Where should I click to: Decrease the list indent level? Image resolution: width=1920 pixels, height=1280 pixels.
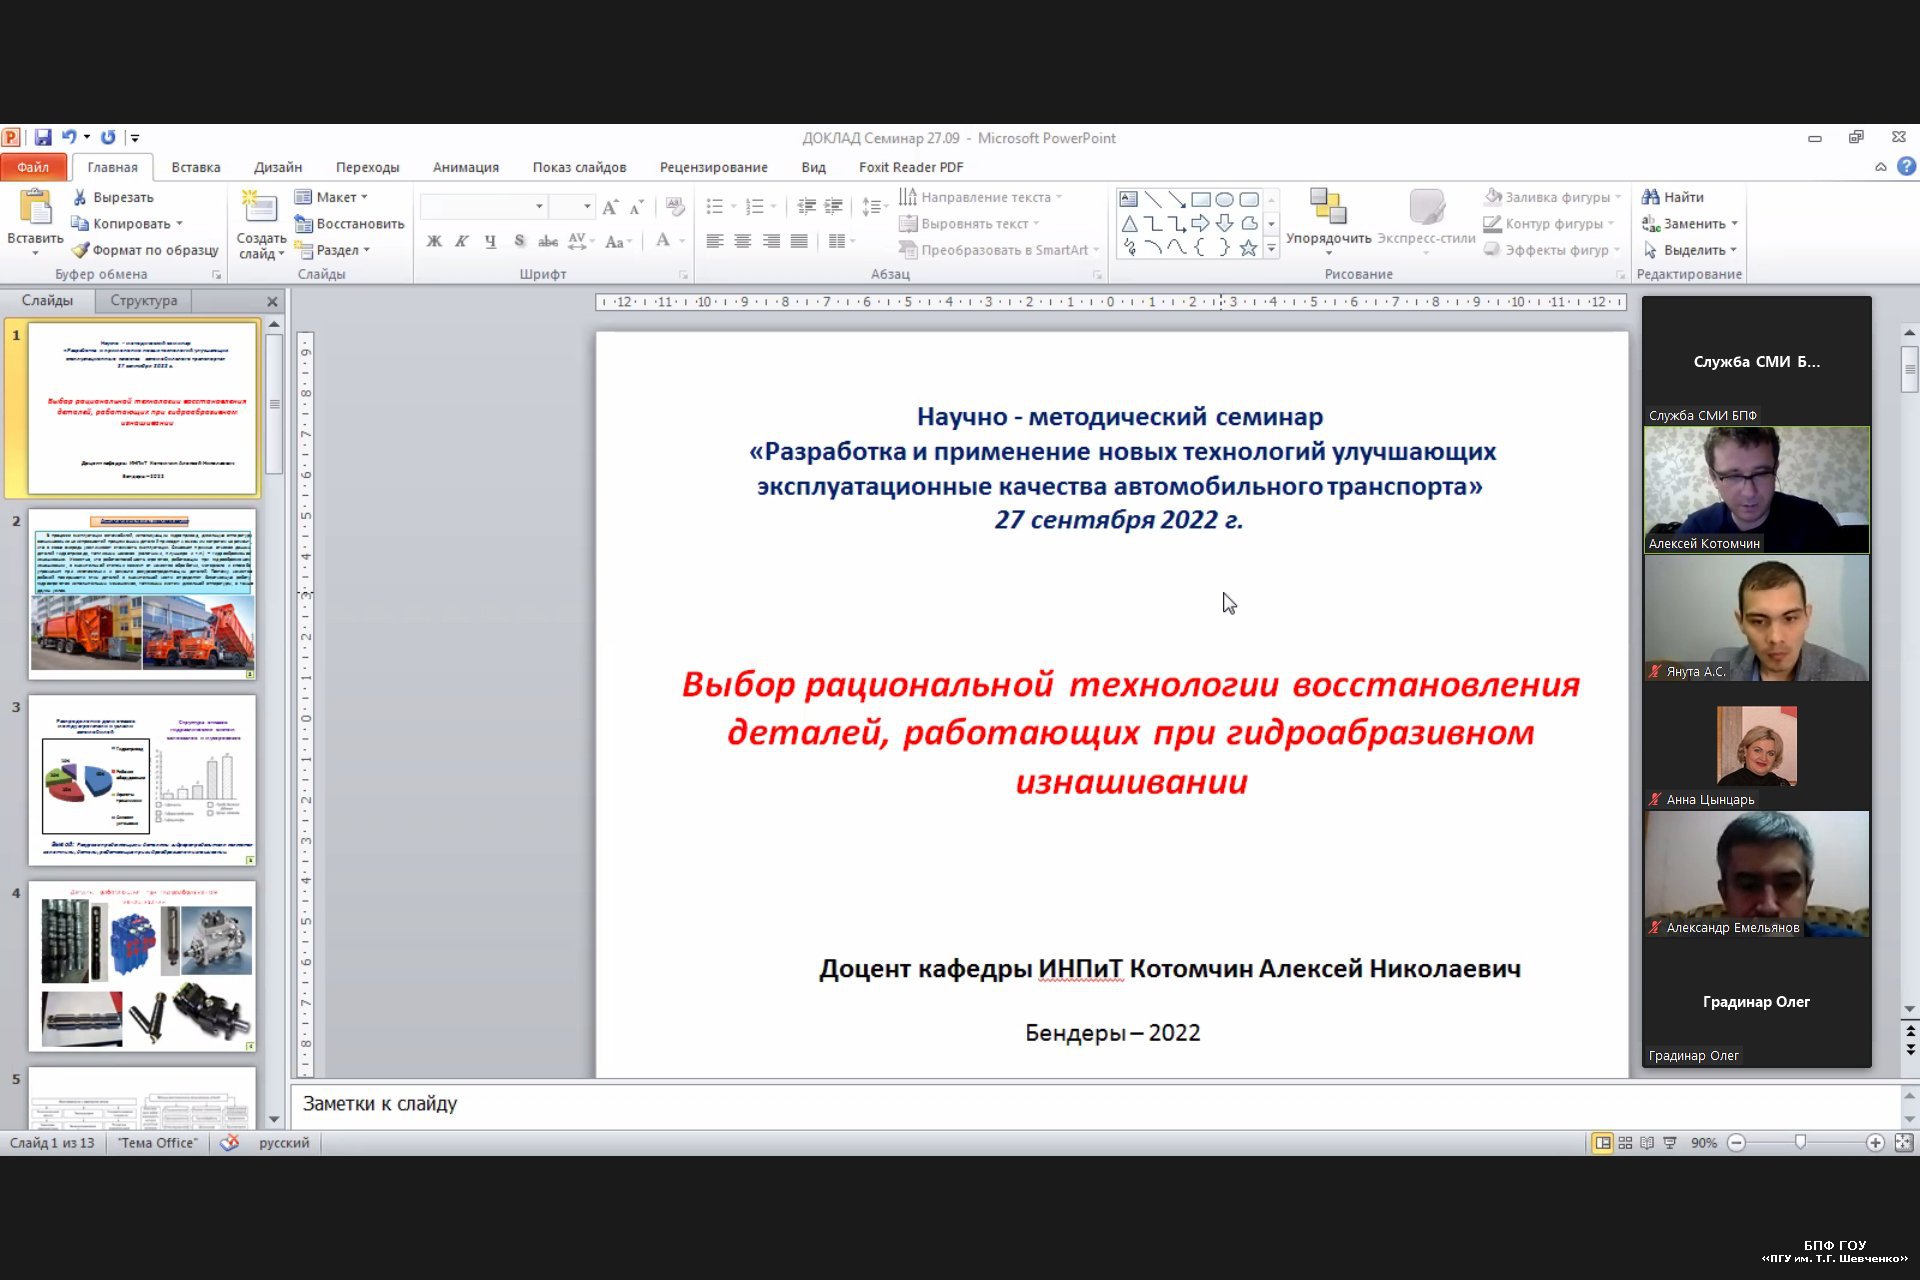(806, 207)
